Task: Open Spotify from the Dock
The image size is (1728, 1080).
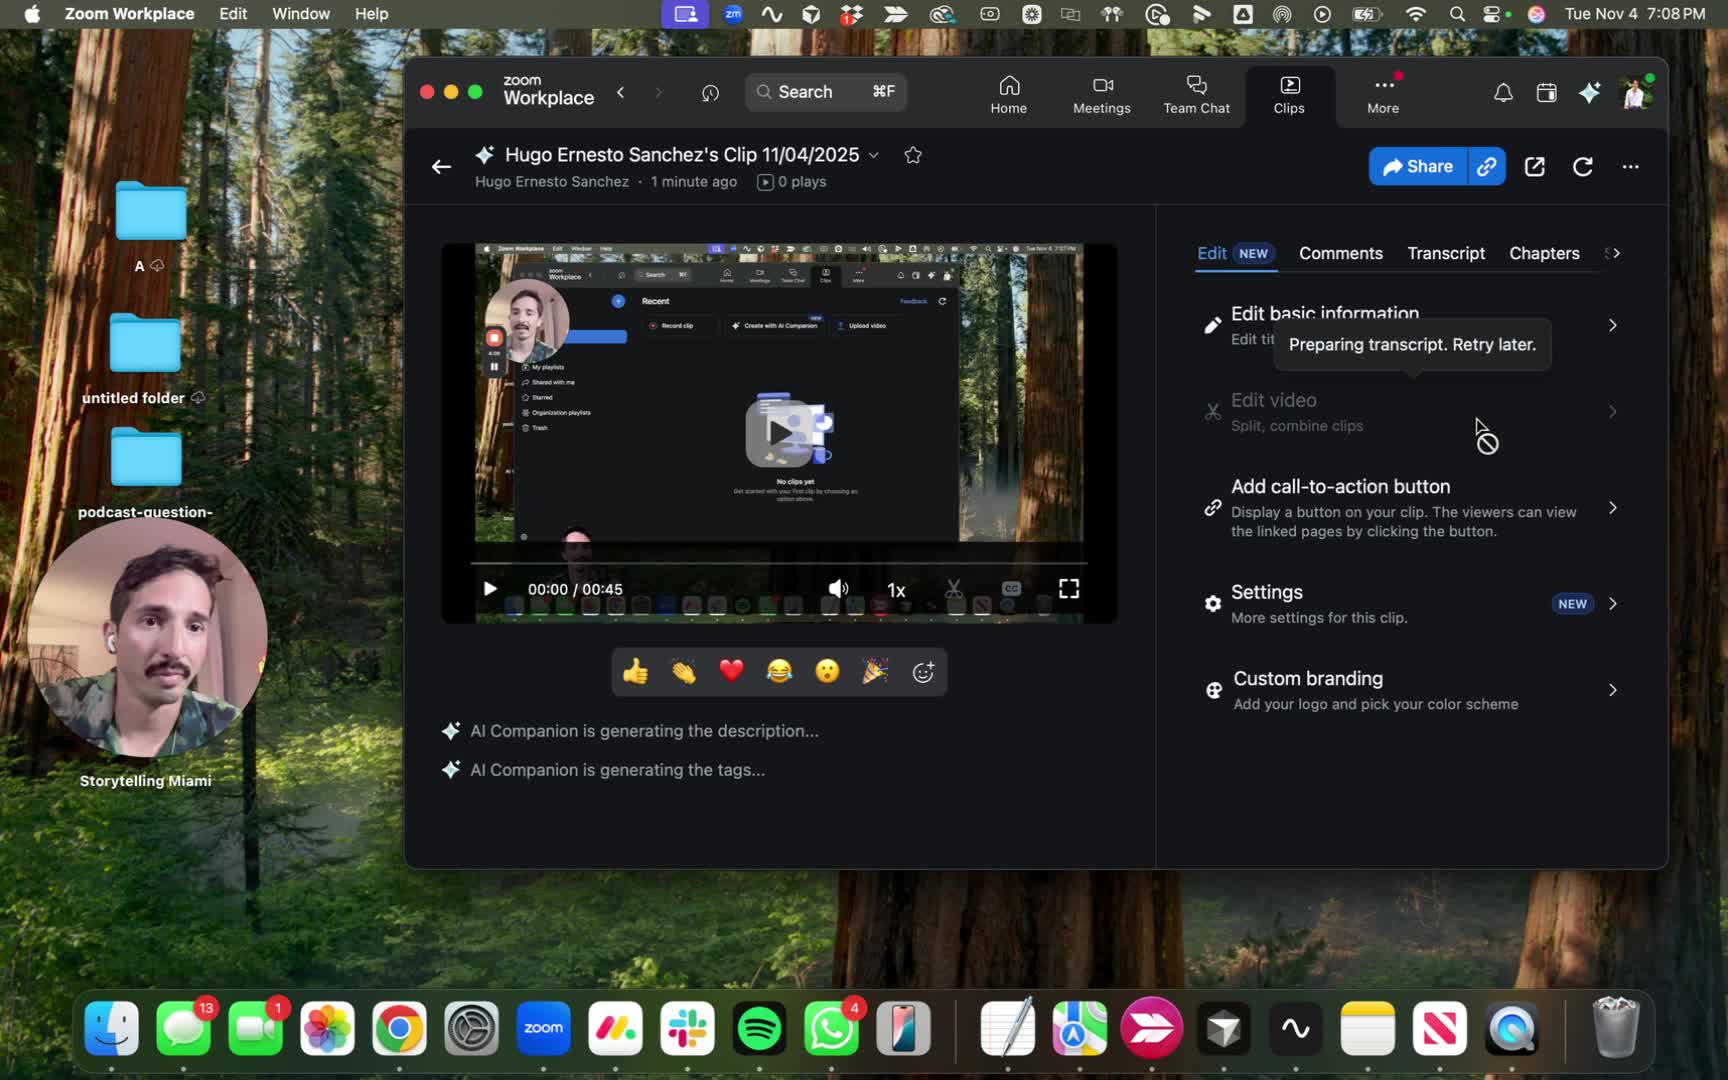Action: pyautogui.click(x=759, y=1028)
